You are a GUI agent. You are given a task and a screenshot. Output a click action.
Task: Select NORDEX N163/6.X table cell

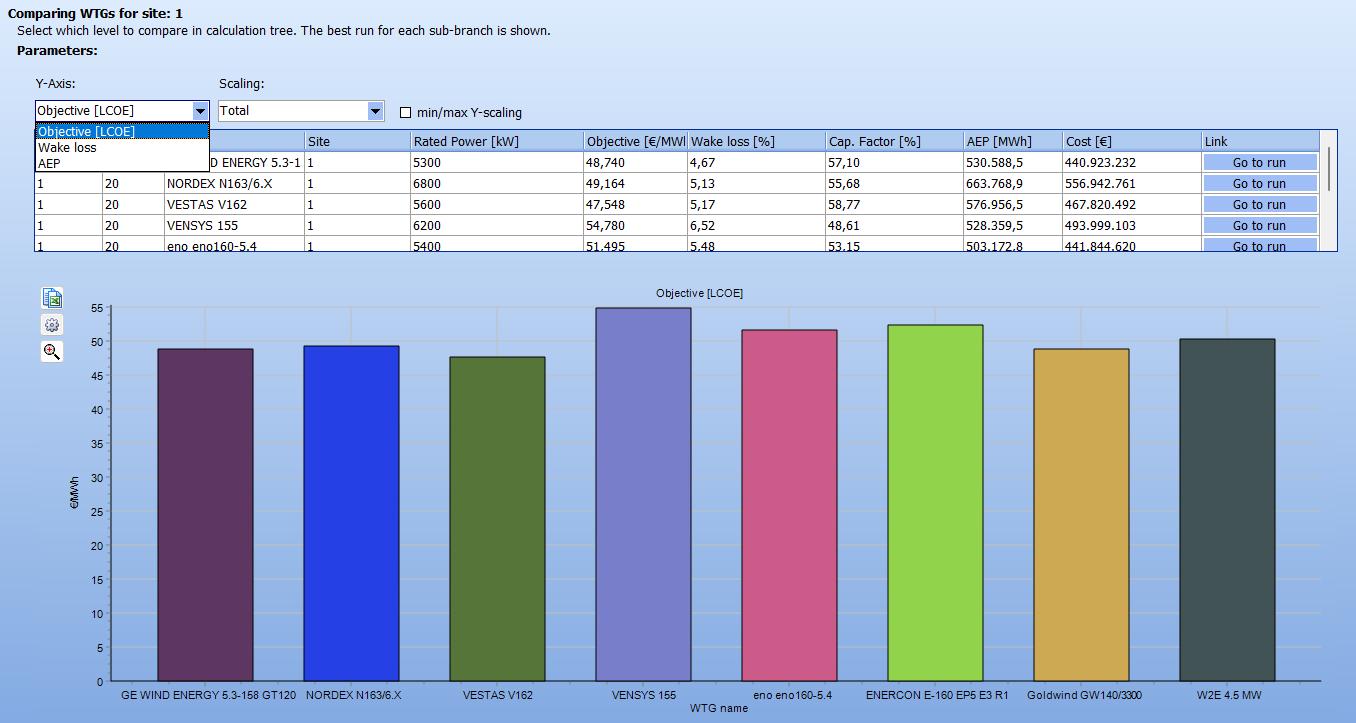tap(234, 183)
